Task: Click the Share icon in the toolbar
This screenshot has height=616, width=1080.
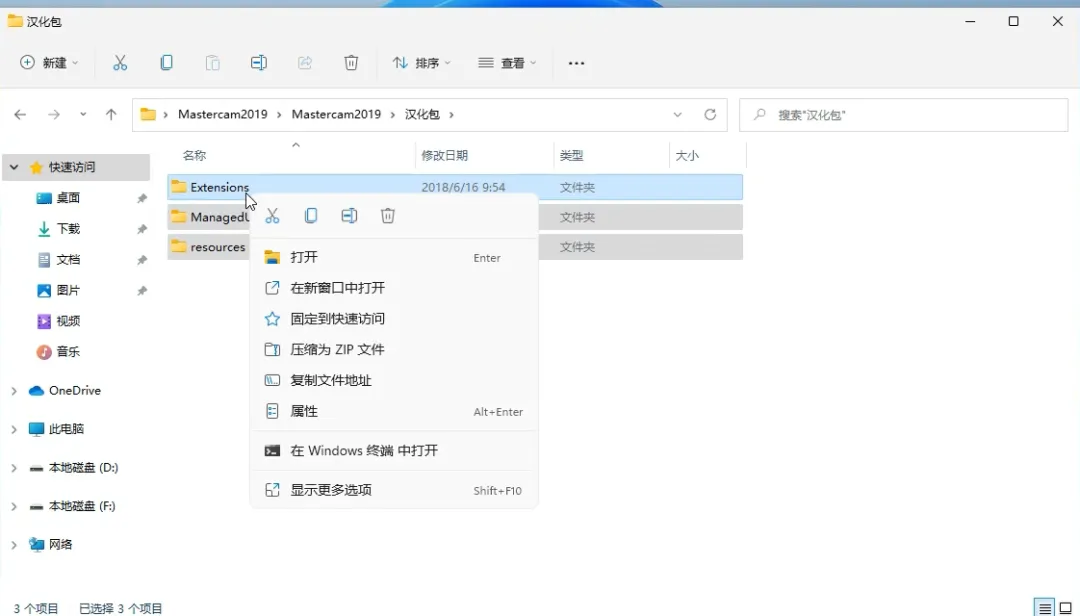Action: (304, 63)
